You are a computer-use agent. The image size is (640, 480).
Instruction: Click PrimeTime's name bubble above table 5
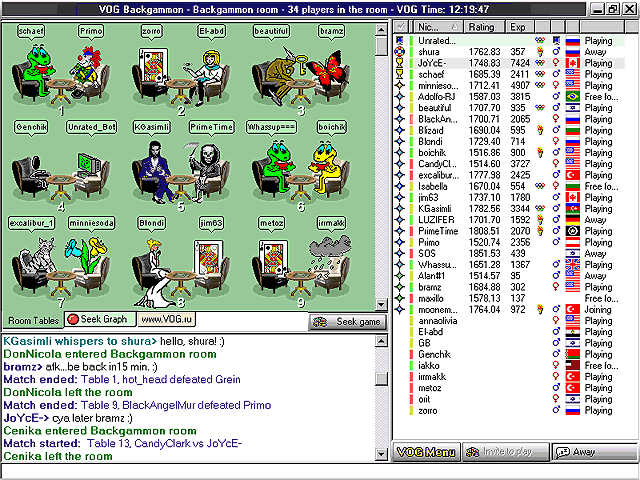[211, 127]
